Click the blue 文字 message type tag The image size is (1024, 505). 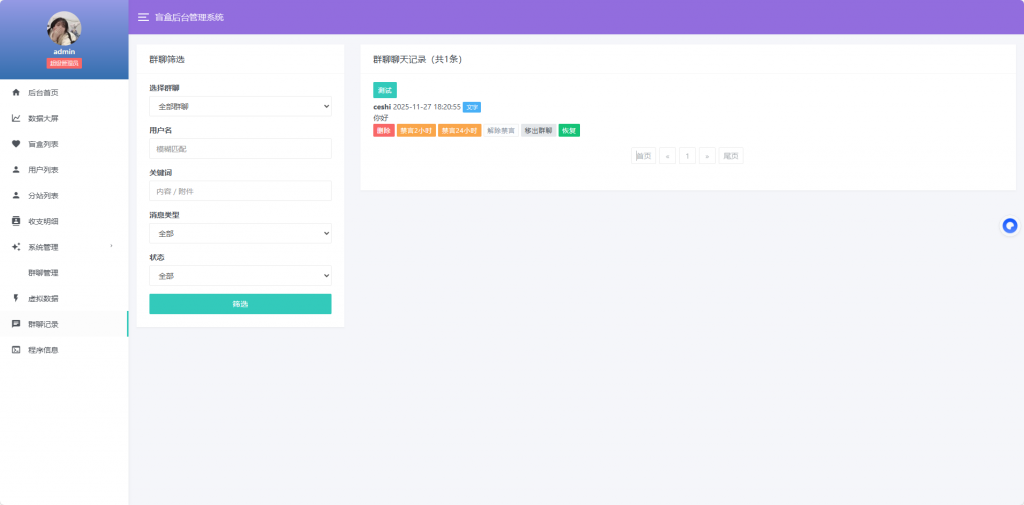point(472,107)
